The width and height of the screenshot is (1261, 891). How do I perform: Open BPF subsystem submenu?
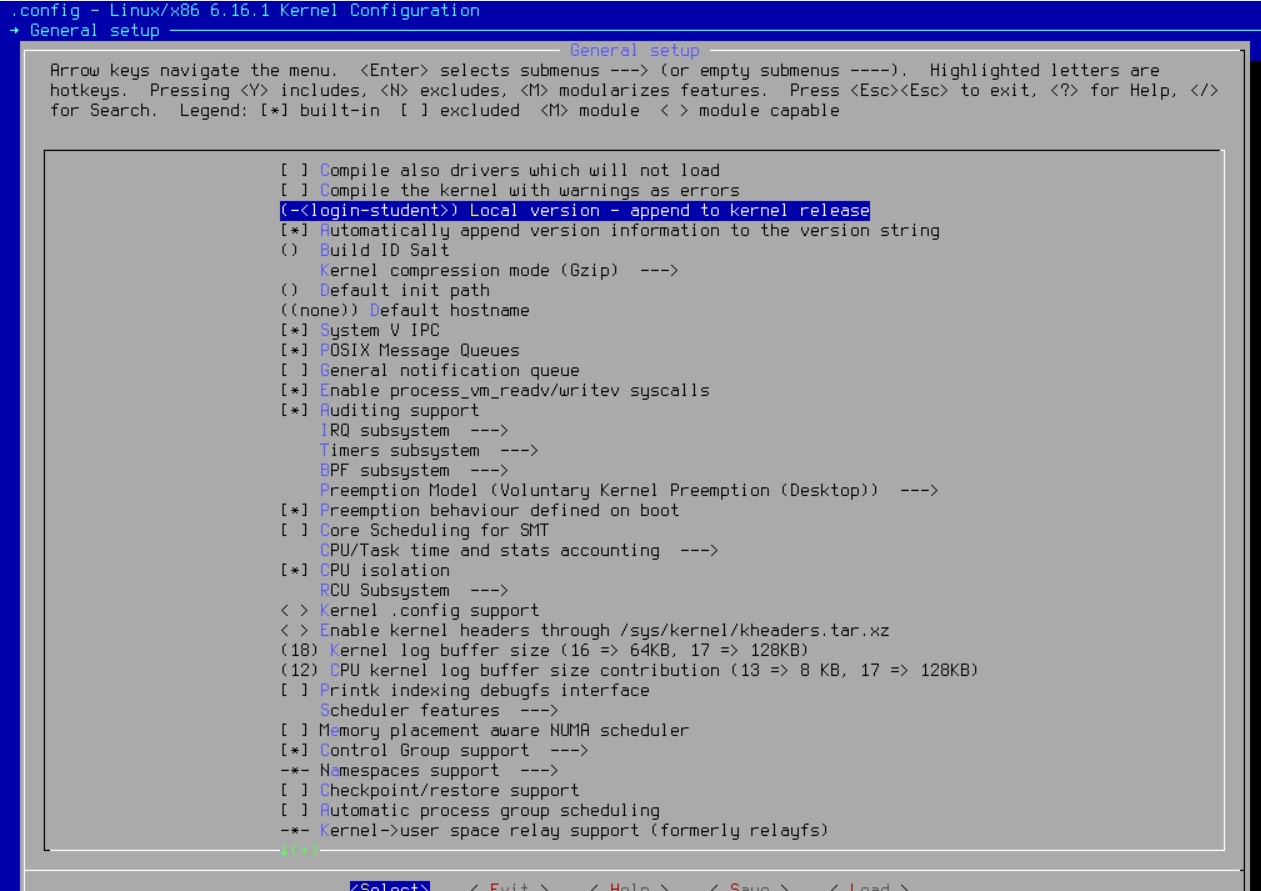415,470
